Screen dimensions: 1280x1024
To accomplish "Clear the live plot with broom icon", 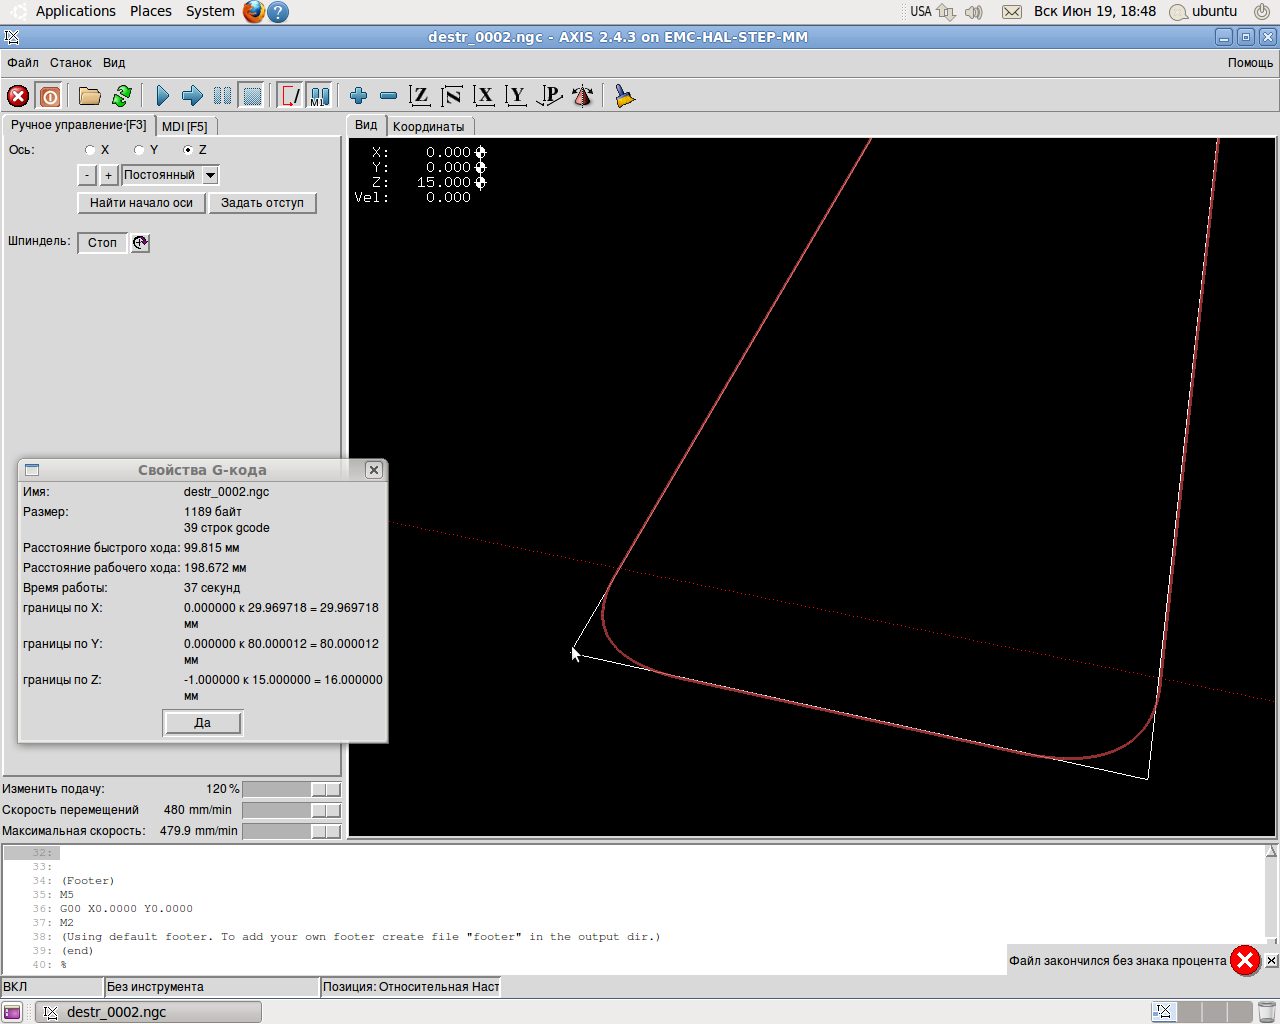I will (x=625, y=96).
